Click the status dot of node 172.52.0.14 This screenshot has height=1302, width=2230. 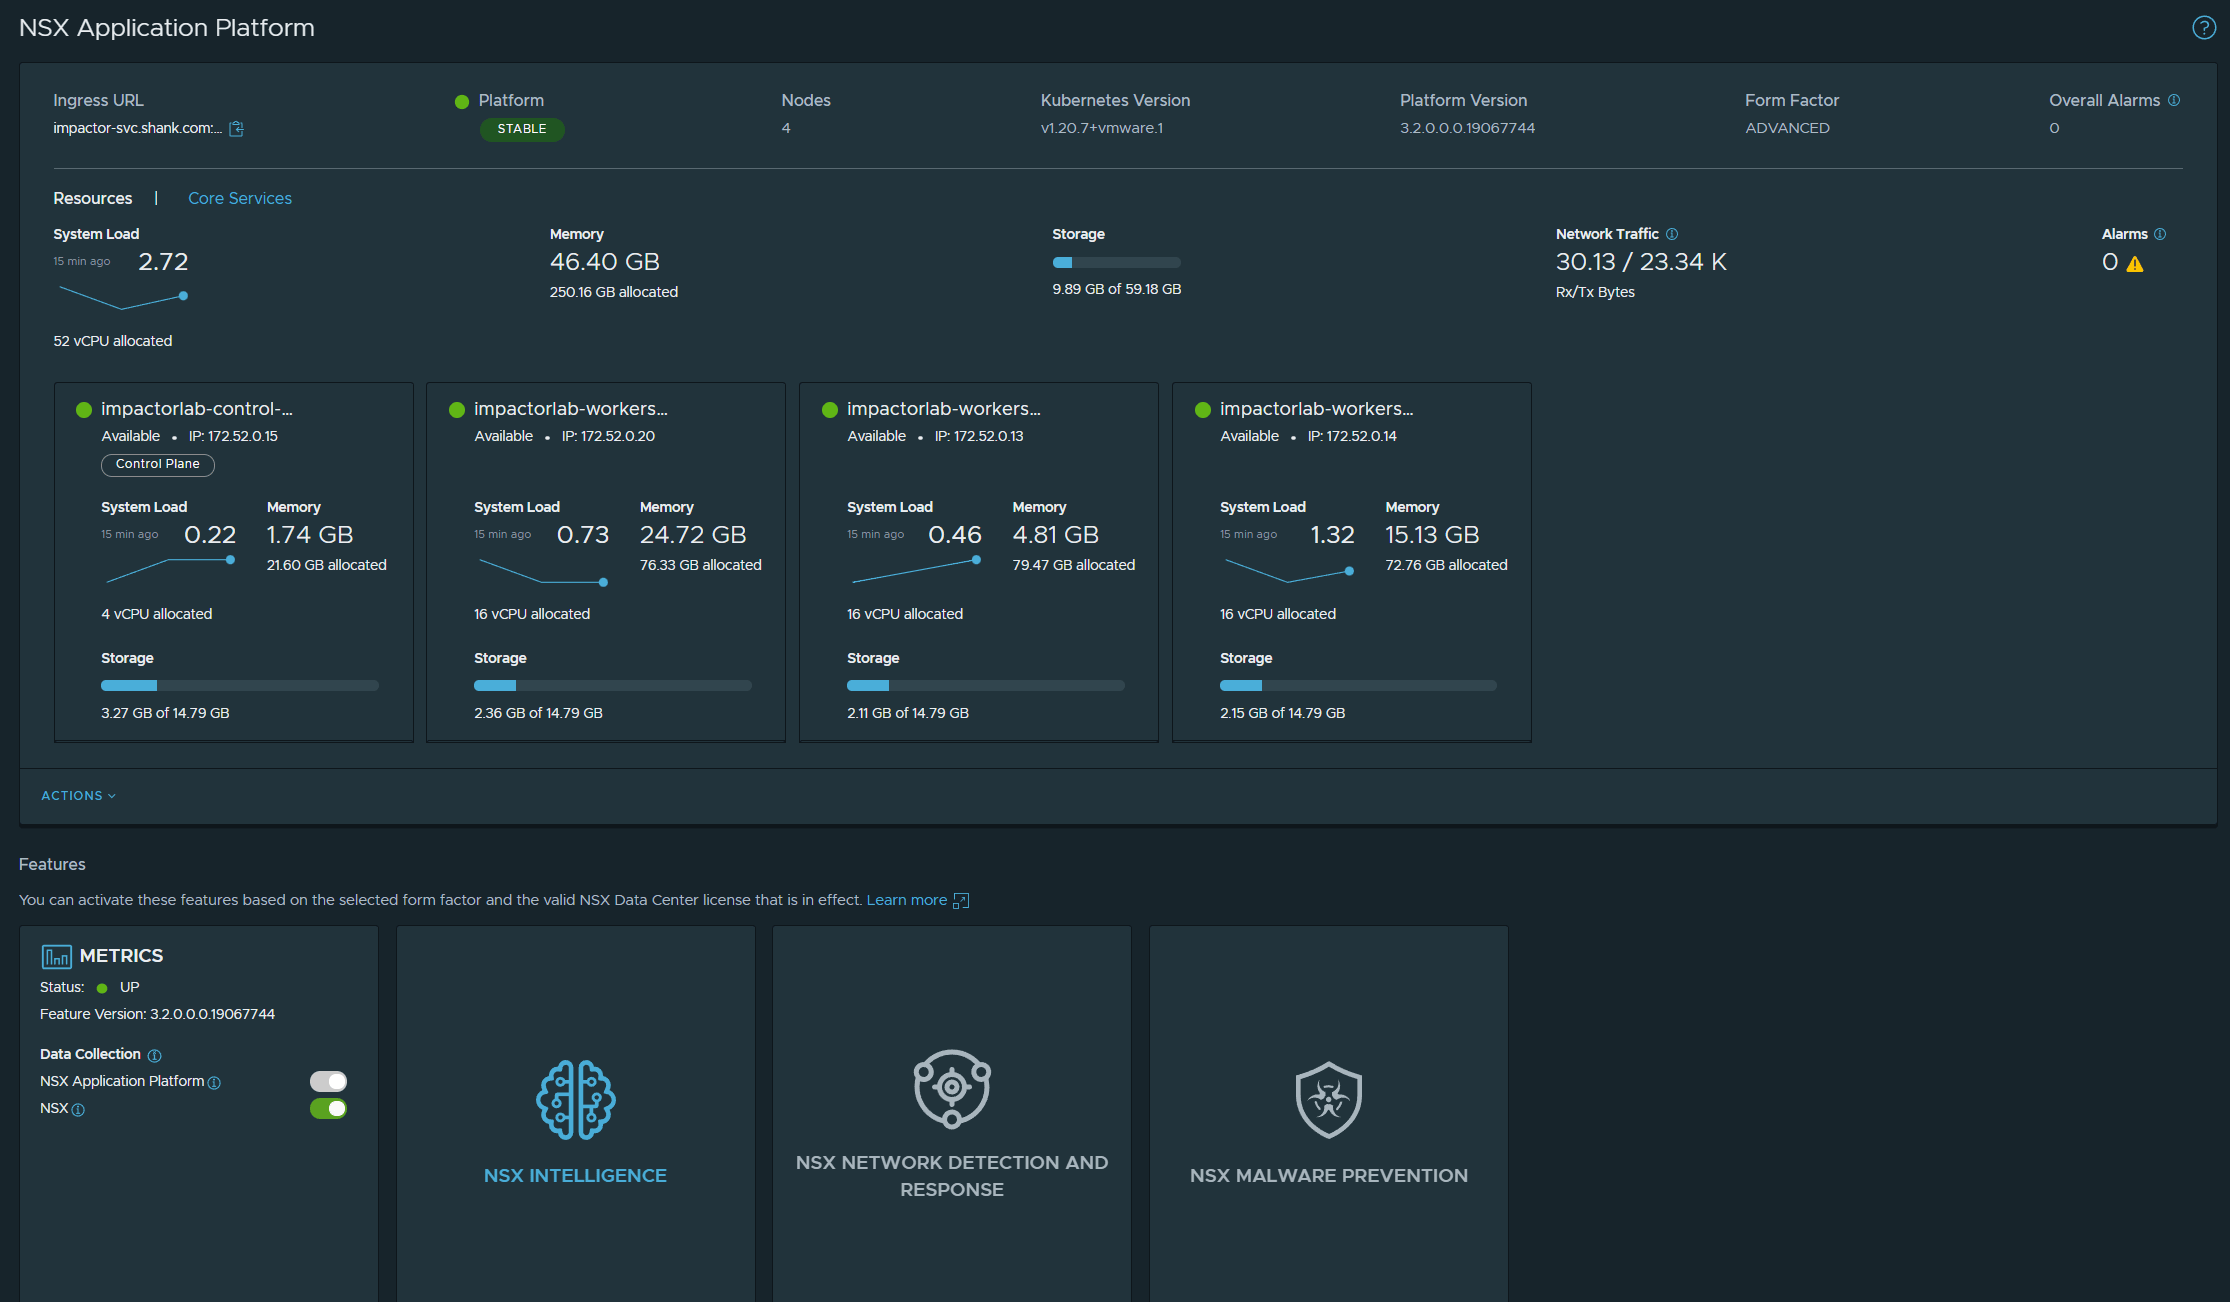pyautogui.click(x=1203, y=410)
